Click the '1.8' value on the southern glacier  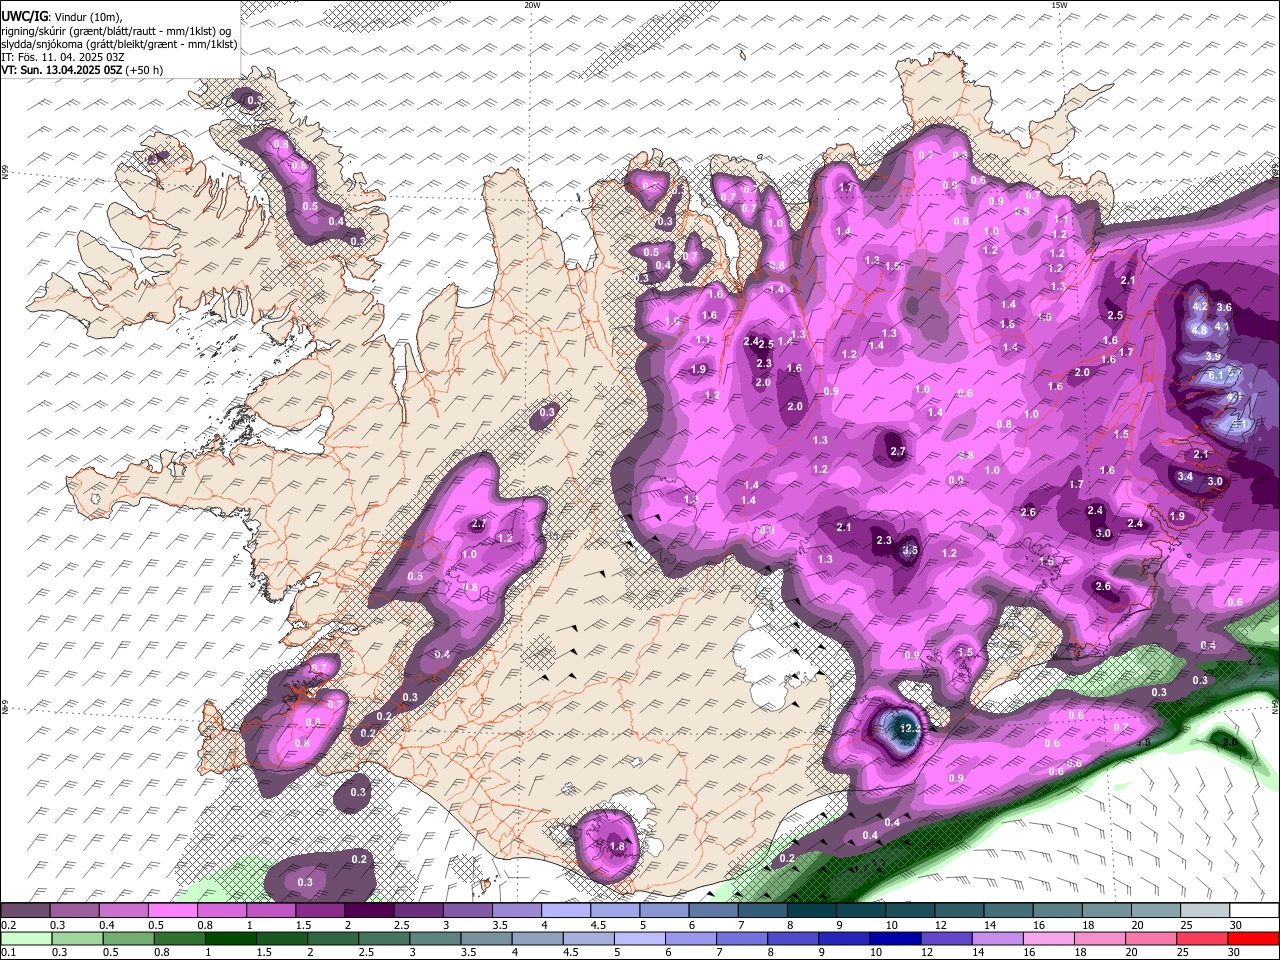(x=617, y=847)
